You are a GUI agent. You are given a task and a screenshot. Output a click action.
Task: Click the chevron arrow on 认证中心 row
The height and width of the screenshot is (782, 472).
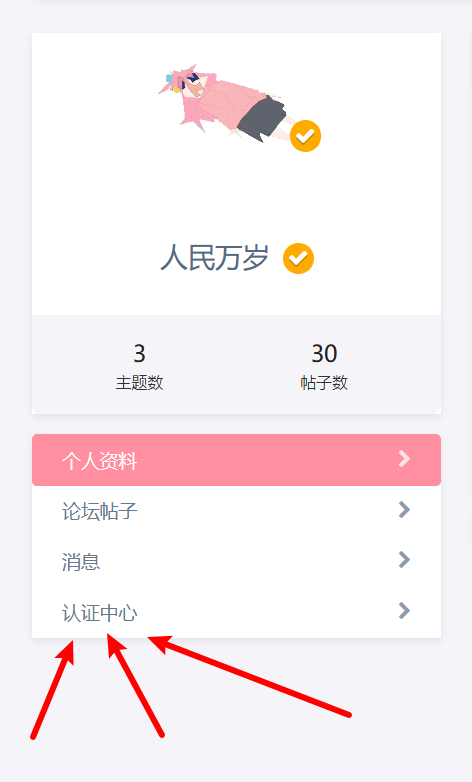405,610
